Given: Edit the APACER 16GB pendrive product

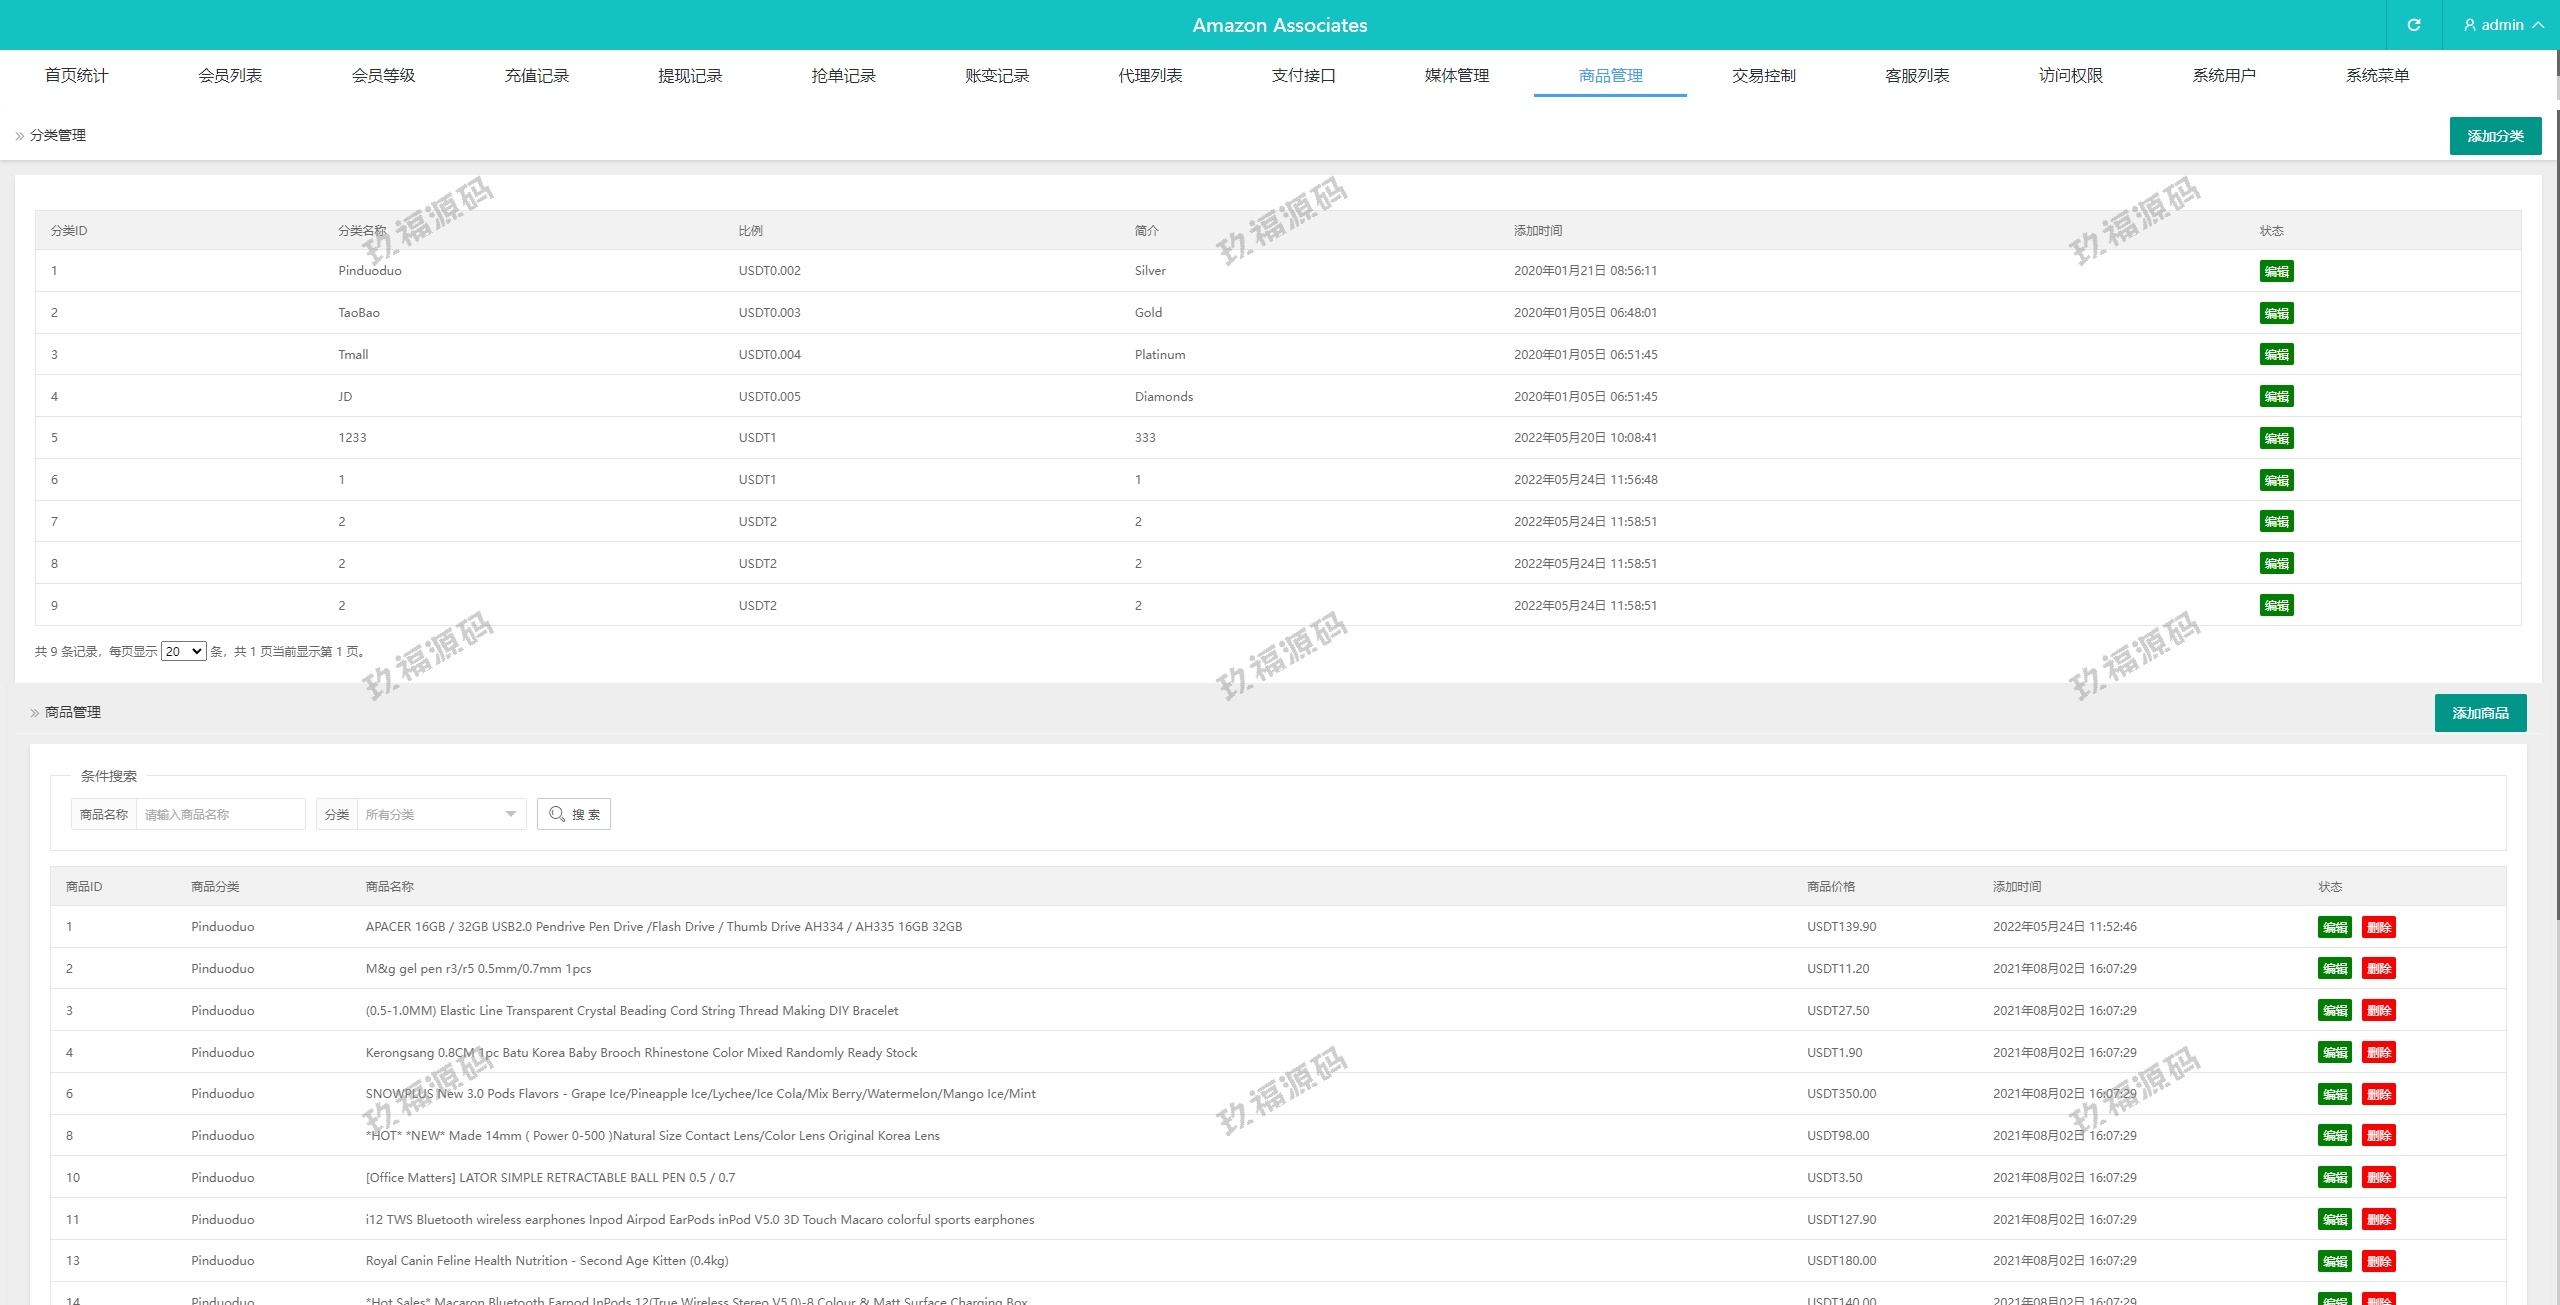Looking at the screenshot, I should [x=2334, y=927].
